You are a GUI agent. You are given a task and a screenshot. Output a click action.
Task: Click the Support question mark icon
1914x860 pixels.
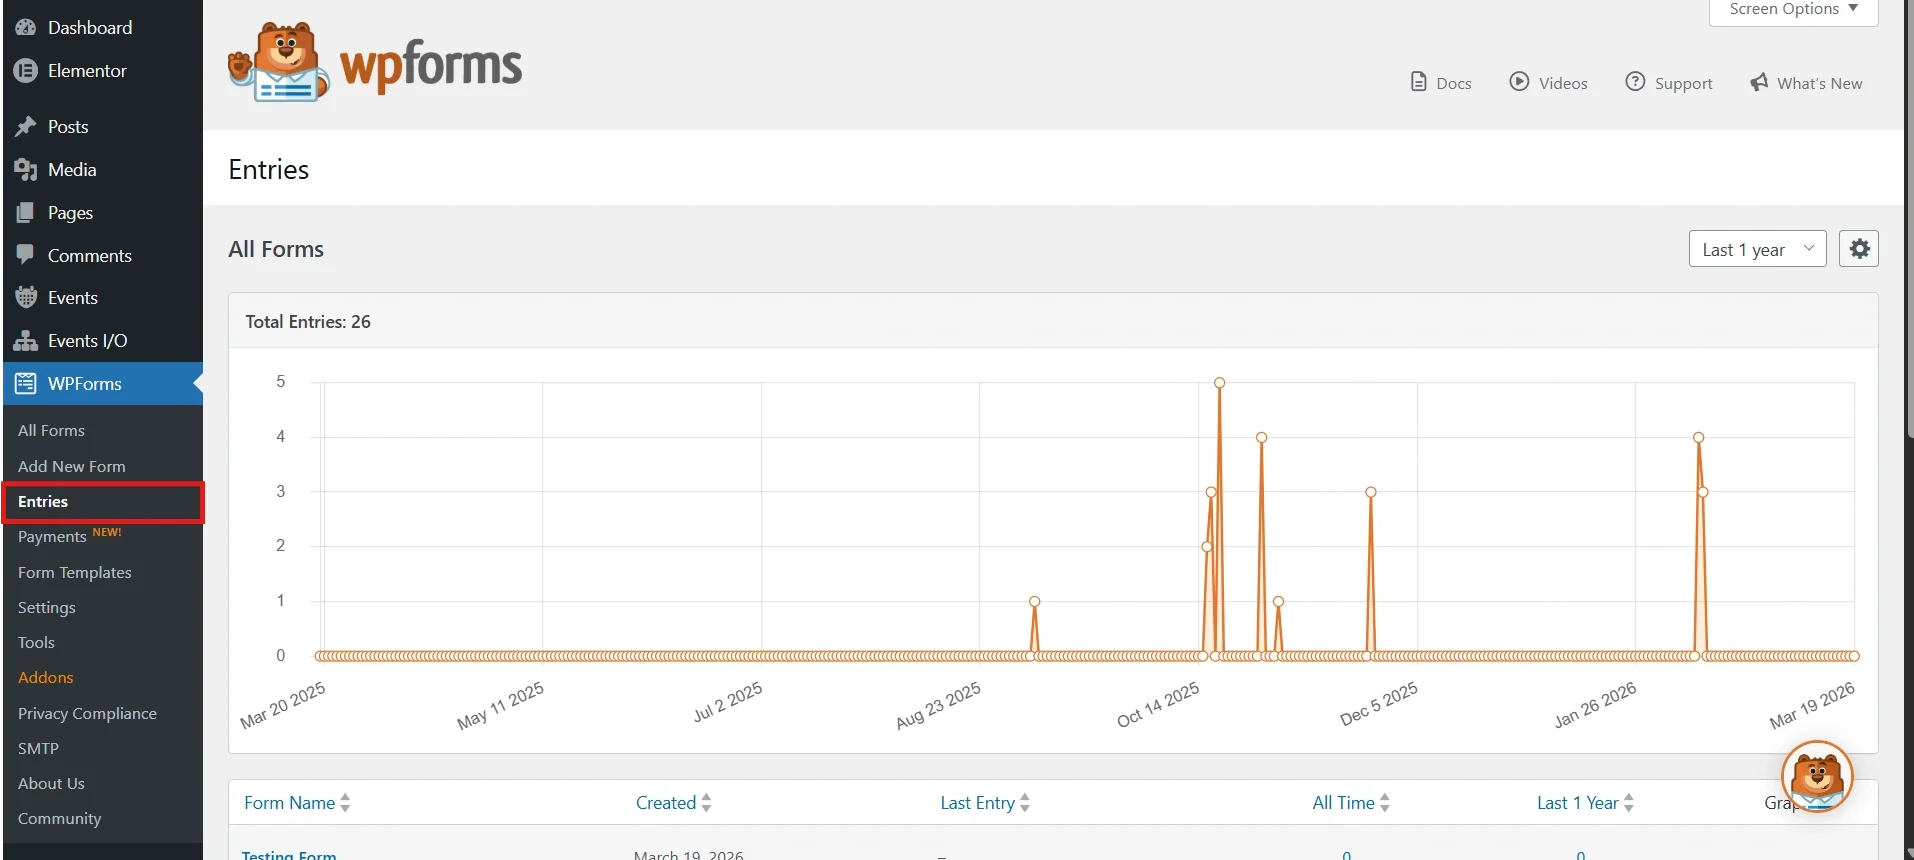(1635, 82)
